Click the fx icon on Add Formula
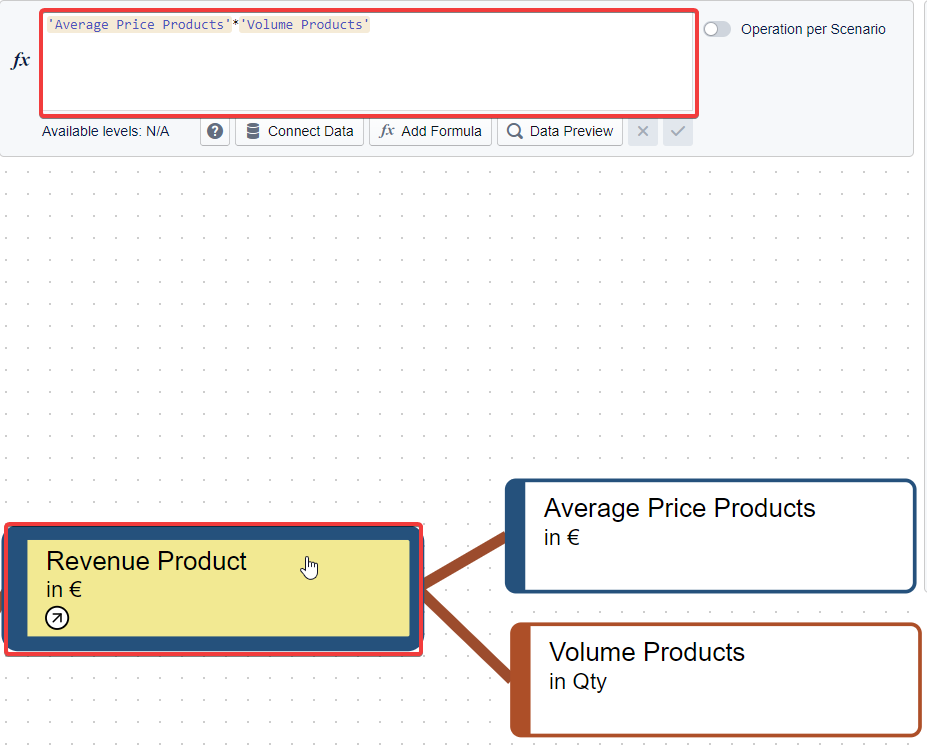The height and width of the screenshot is (746, 927). pyautogui.click(x=387, y=131)
